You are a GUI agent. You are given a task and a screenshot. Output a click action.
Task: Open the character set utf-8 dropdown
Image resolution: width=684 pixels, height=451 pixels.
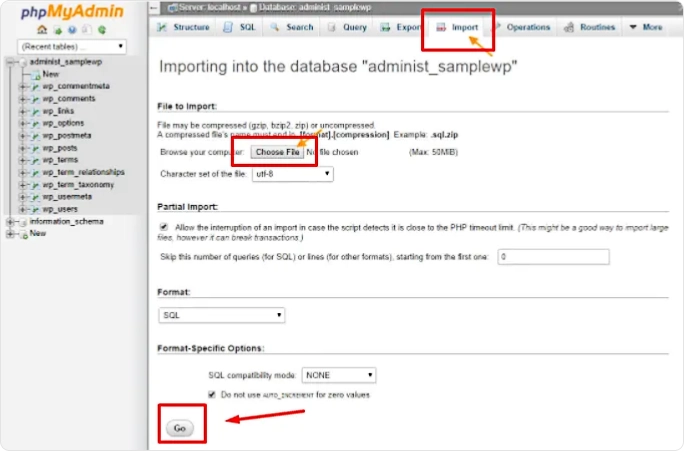[293, 174]
